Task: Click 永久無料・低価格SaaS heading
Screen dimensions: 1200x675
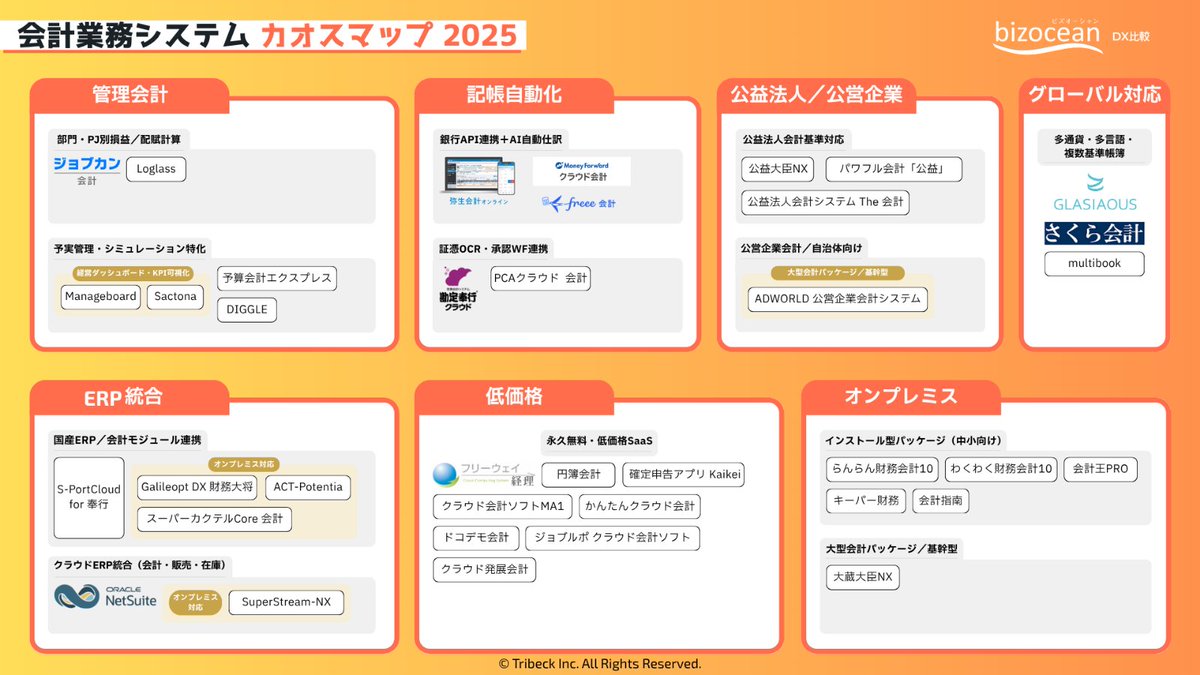Action: coord(599,440)
